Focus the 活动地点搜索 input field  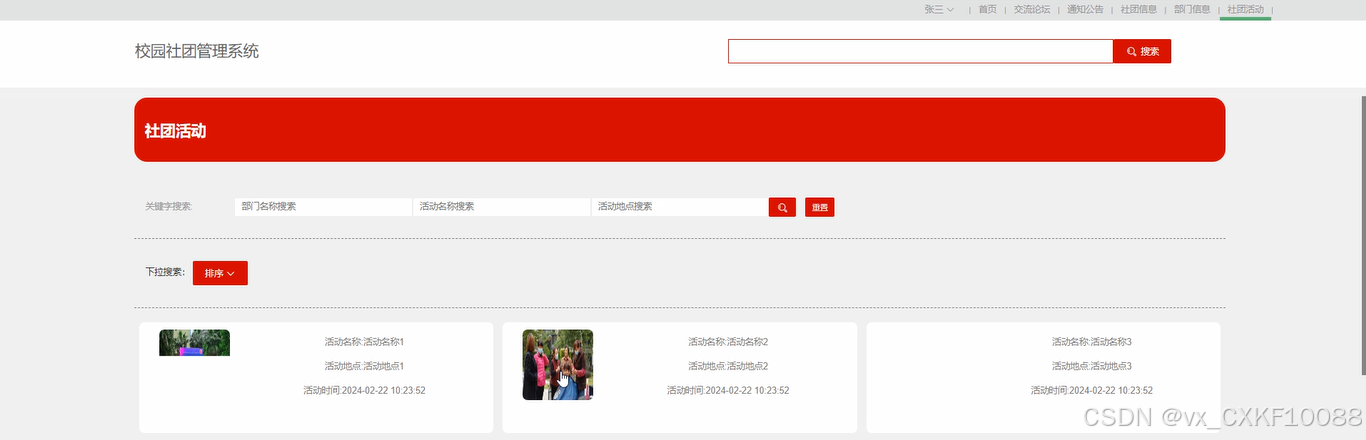click(x=679, y=207)
